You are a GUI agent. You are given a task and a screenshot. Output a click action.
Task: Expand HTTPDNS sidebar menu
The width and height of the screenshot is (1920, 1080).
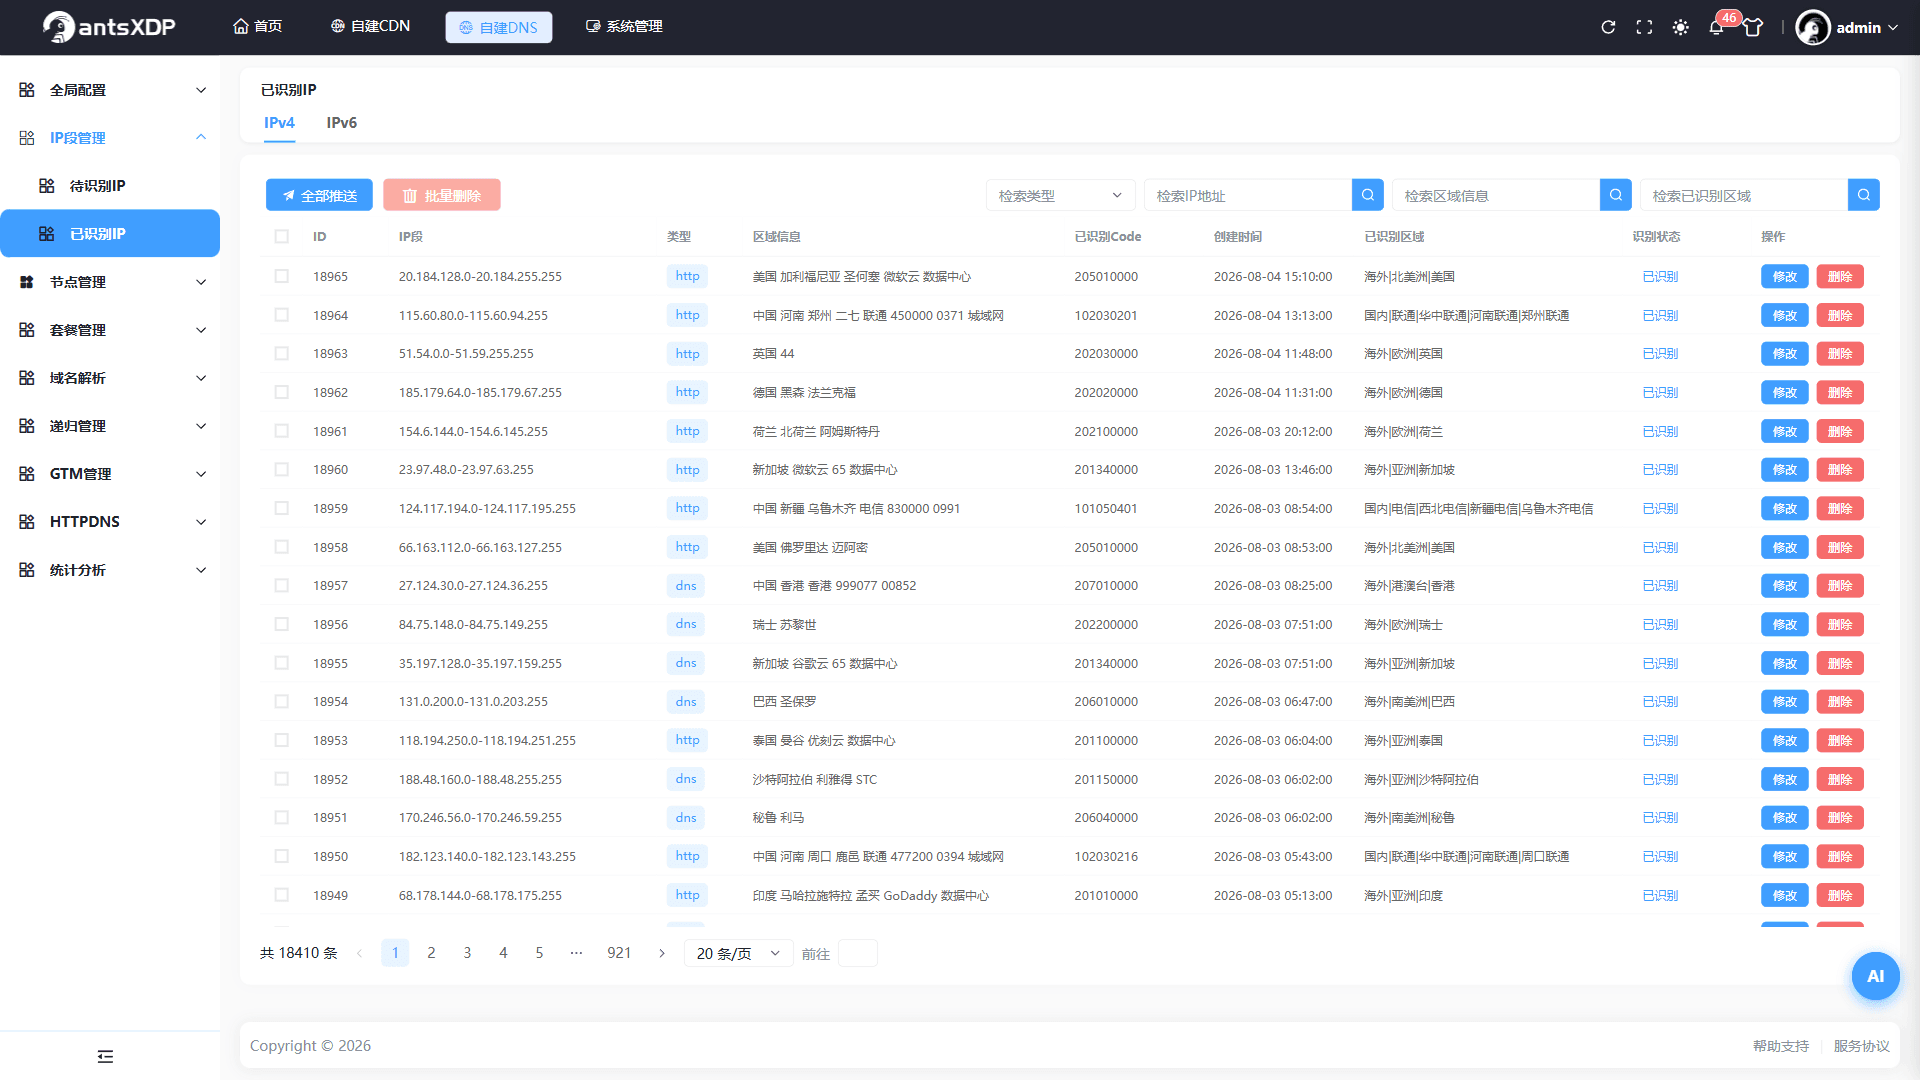[x=110, y=522]
